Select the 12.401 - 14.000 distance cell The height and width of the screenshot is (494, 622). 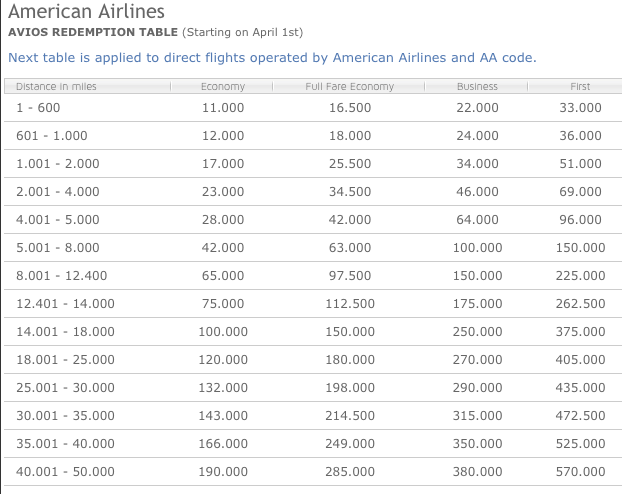(66, 303)
